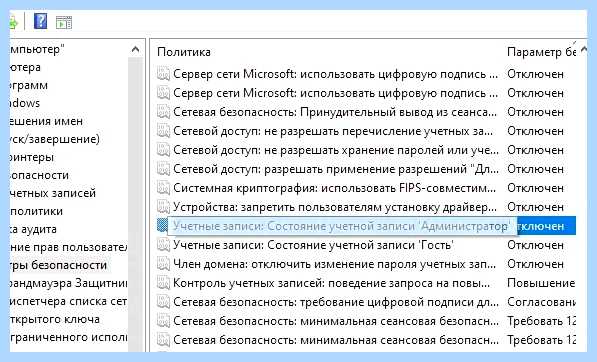The height and width of the screenshot is (362, 597).
Task: Select policy 'Учетные записи: Состояние учетной записи Гость'
Action: (313, 245)
